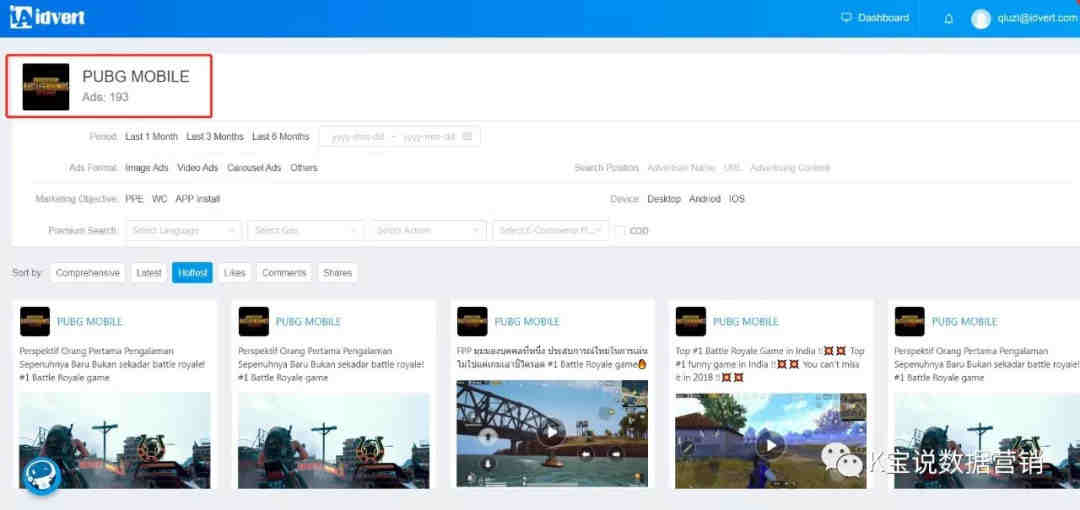
Task: Click the end date field
Action: [430, 136]
